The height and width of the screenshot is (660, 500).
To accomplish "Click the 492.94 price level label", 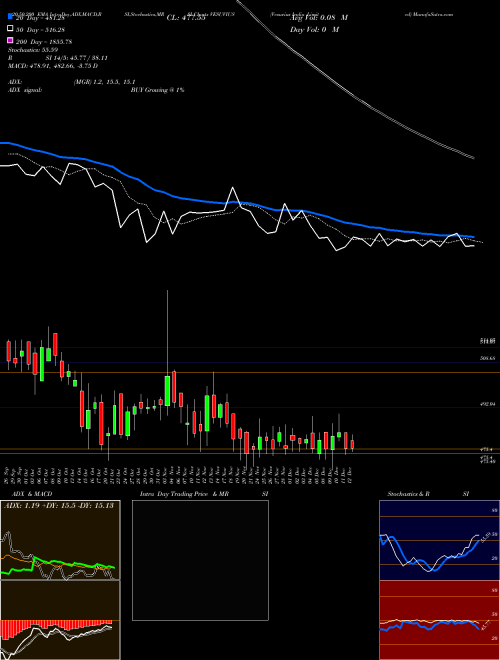I will click(489, 404).
